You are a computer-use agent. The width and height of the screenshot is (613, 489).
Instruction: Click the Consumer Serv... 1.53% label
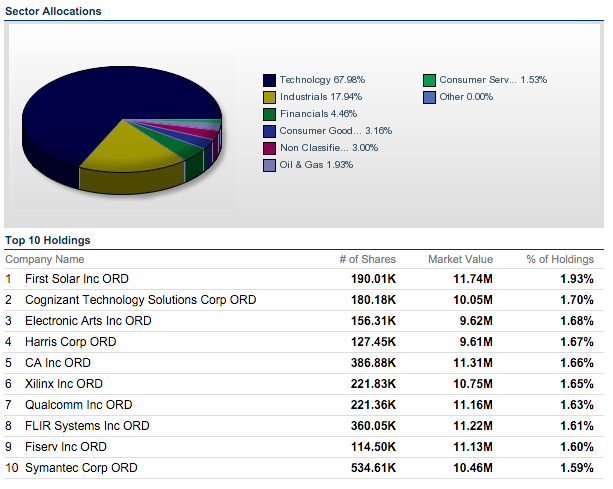tap(493, 80)
